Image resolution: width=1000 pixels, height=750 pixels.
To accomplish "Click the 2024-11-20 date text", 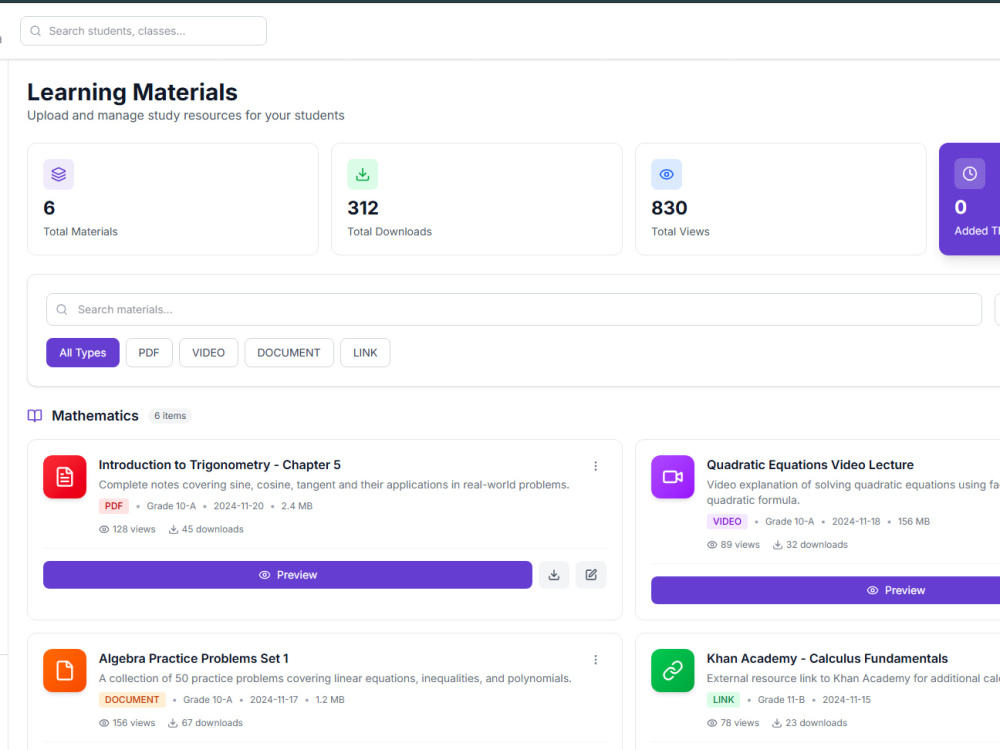I will 239,506.
